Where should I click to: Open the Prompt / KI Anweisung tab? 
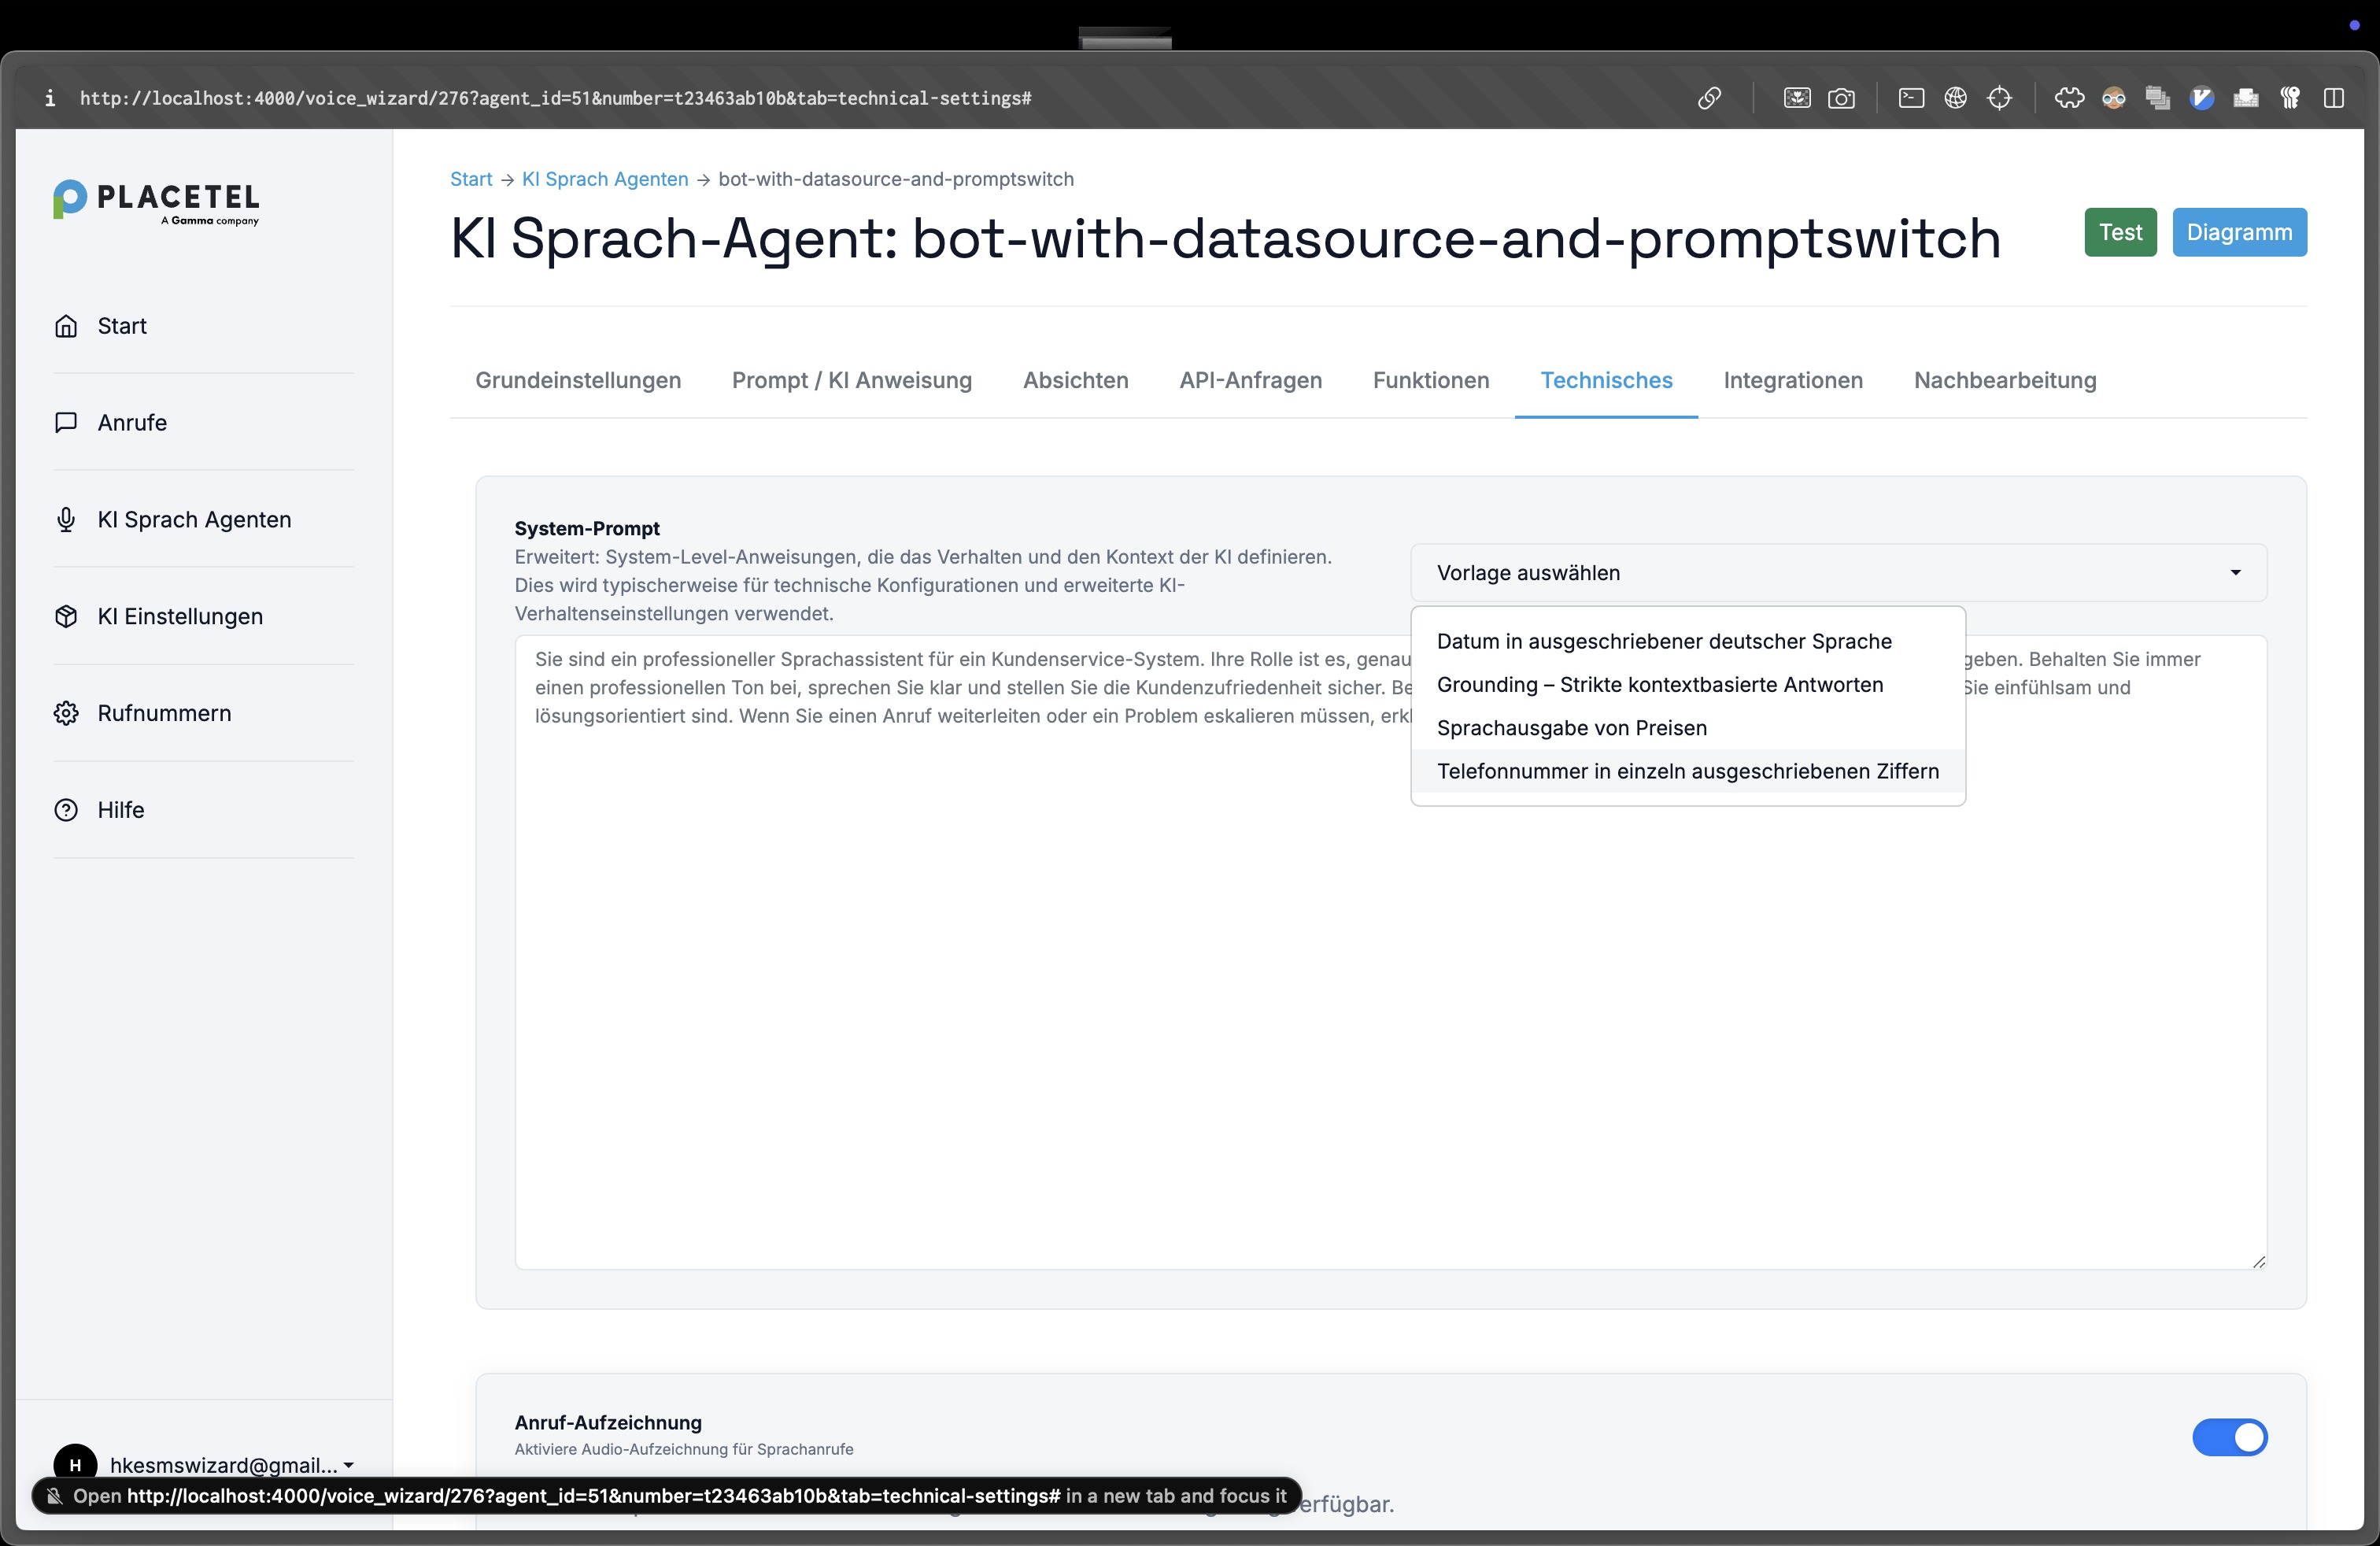[851, 380]
